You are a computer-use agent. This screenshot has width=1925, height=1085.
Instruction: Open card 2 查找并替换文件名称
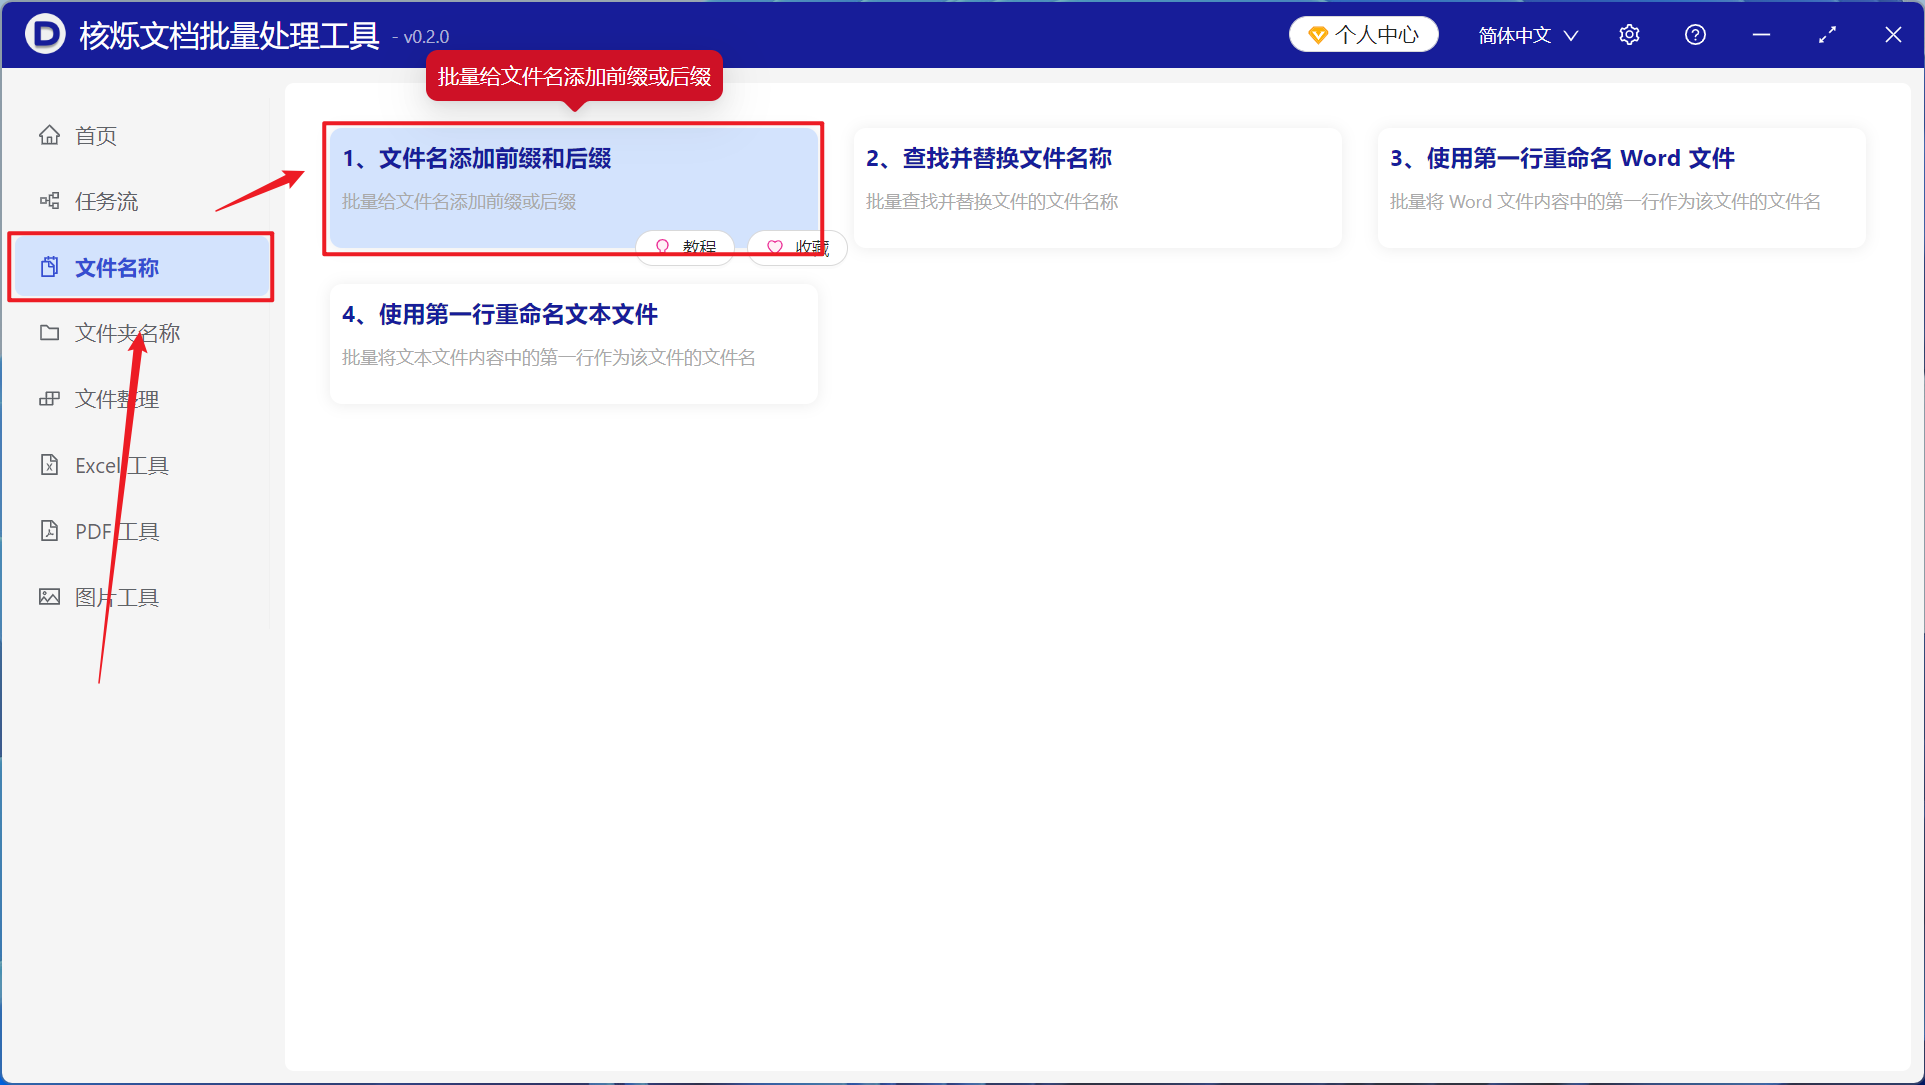tap(1098, 188)
